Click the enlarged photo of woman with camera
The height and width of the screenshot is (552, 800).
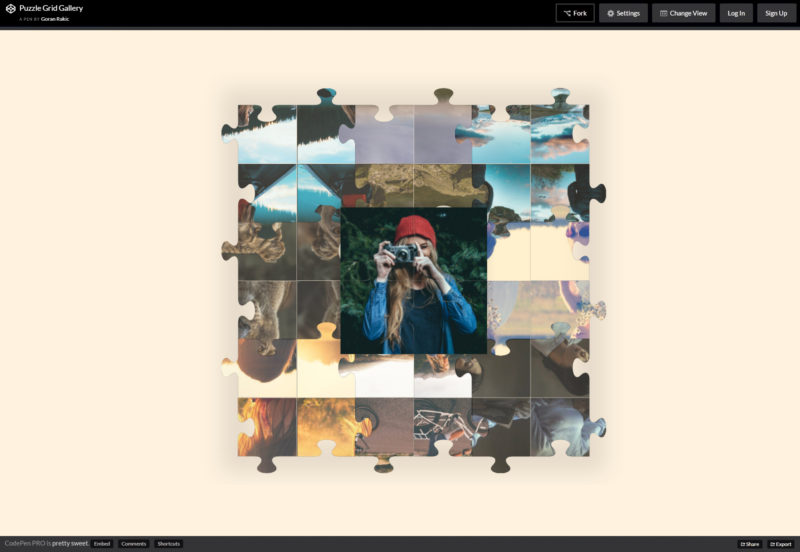[x=413, y=280]
